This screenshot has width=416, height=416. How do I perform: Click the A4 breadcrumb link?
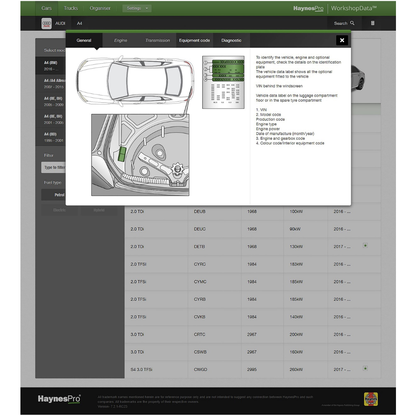[x=79, y=23]
